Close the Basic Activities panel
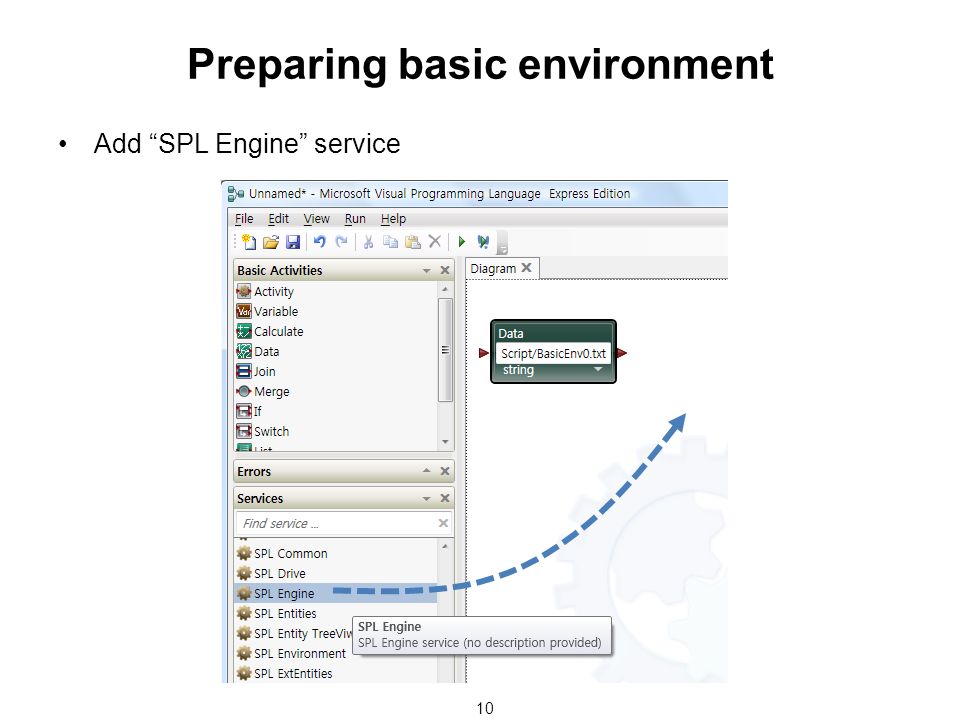960x720 pixels. tap(445, 270)
